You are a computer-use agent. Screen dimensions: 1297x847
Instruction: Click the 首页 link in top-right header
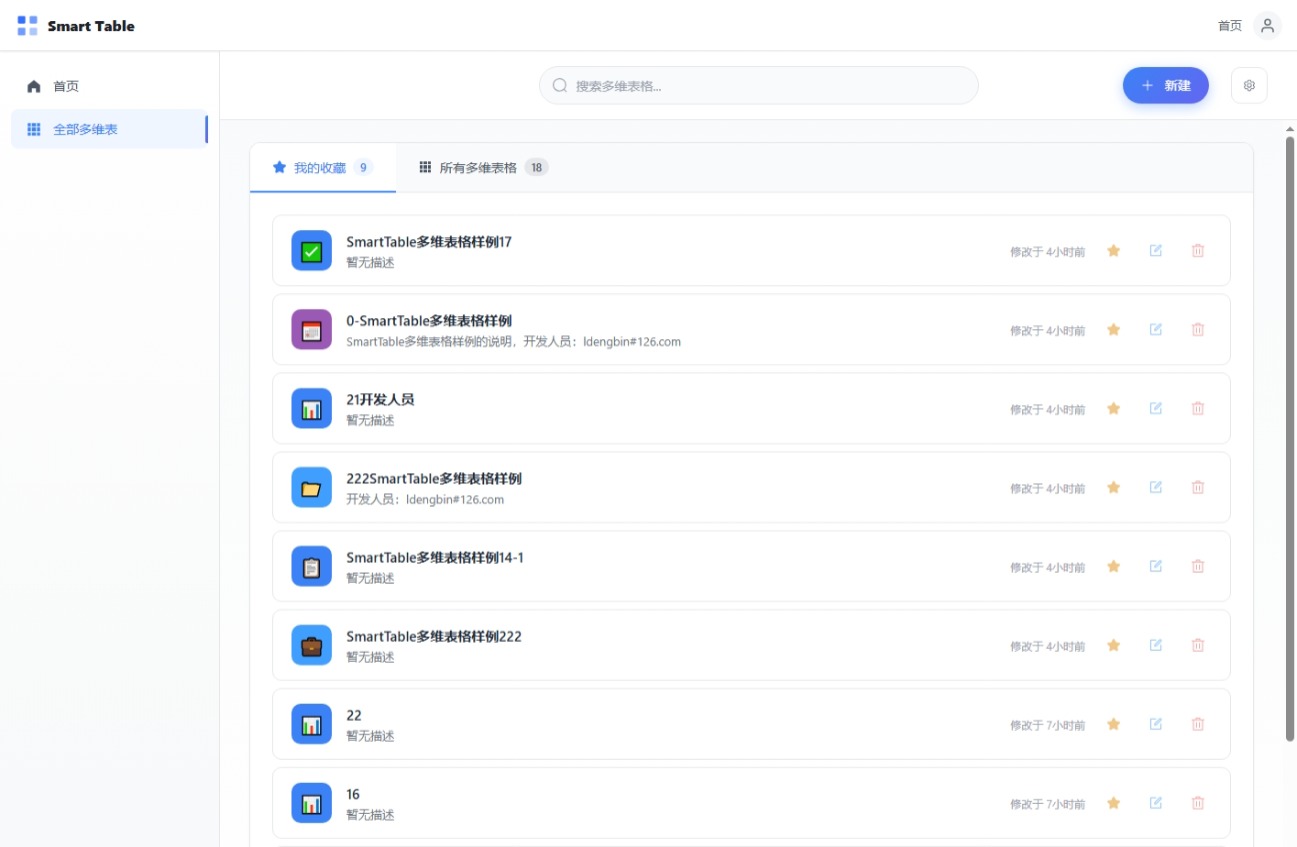[1229, 26]
